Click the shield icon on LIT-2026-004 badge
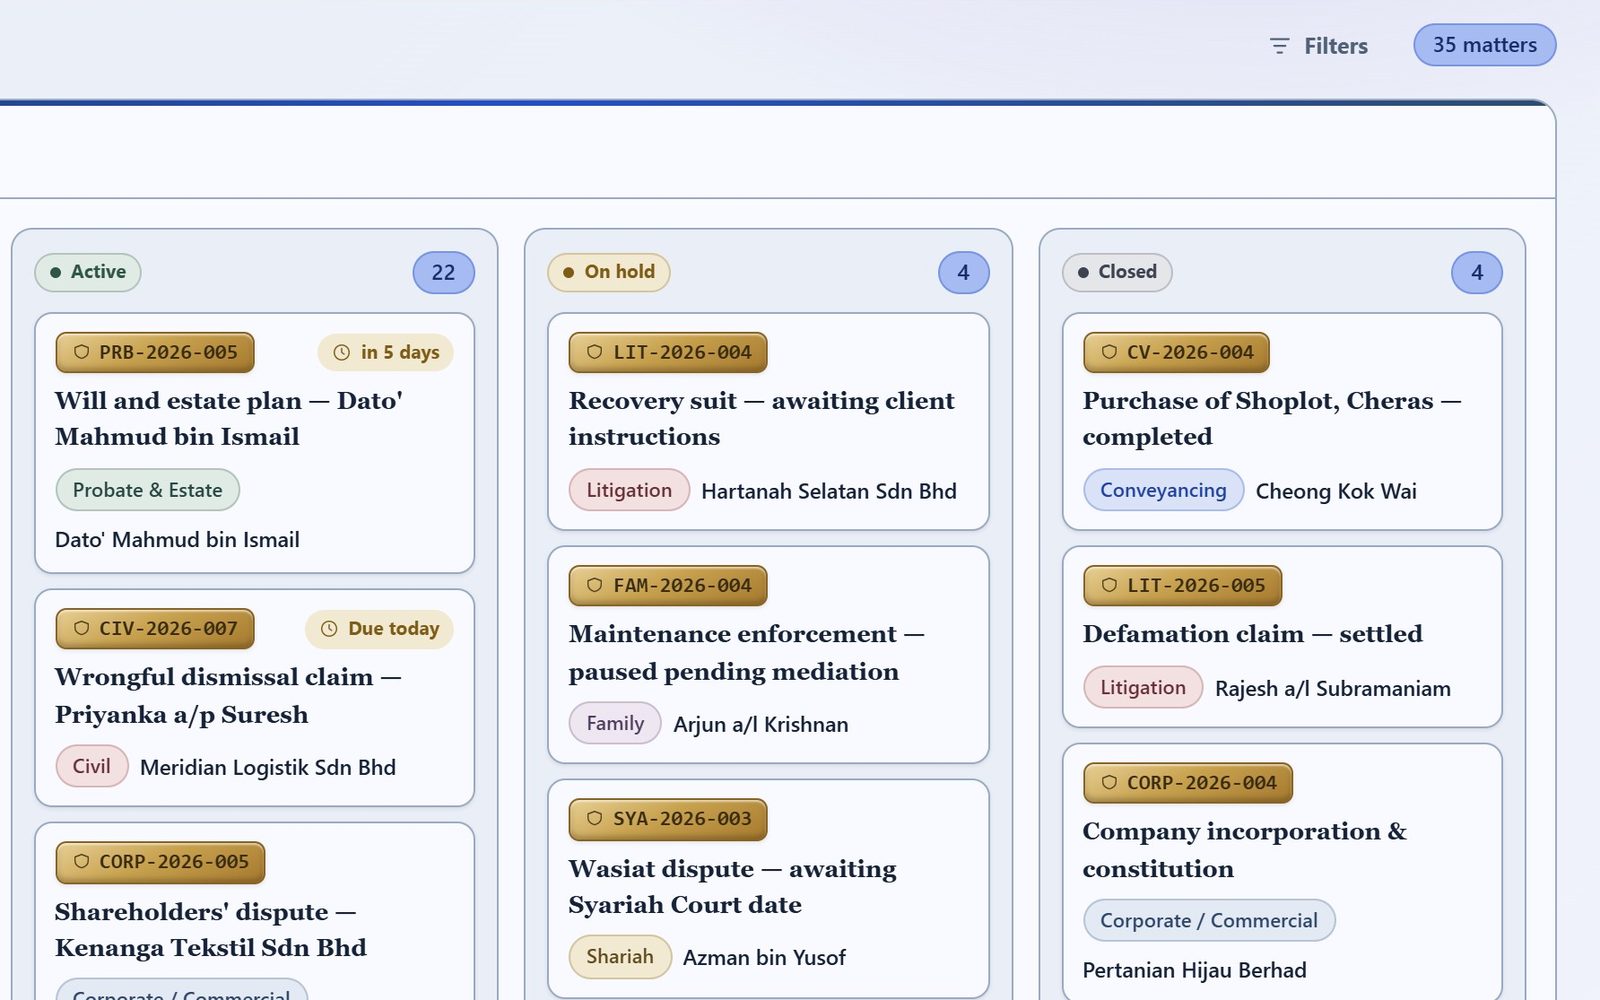Image resolution: width=1600 pixels, height=1000 pixels. [595, 352]
